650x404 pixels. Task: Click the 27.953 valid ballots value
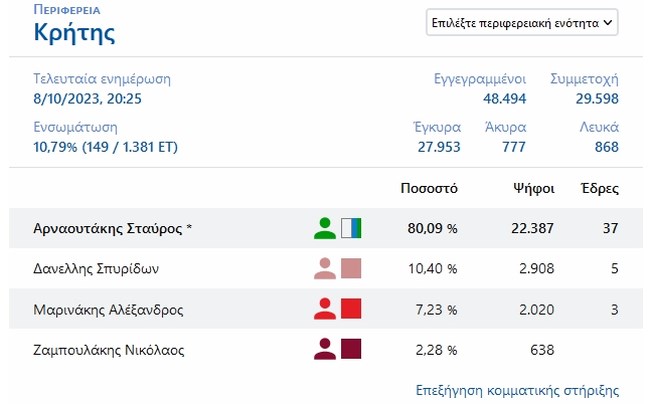point(439,147)
